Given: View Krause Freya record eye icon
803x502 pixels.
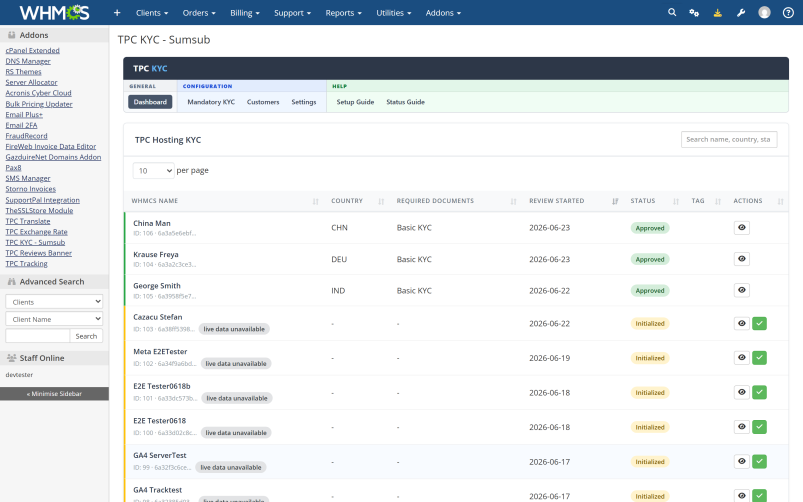Looking at the screenshot, I should [742, 259].
